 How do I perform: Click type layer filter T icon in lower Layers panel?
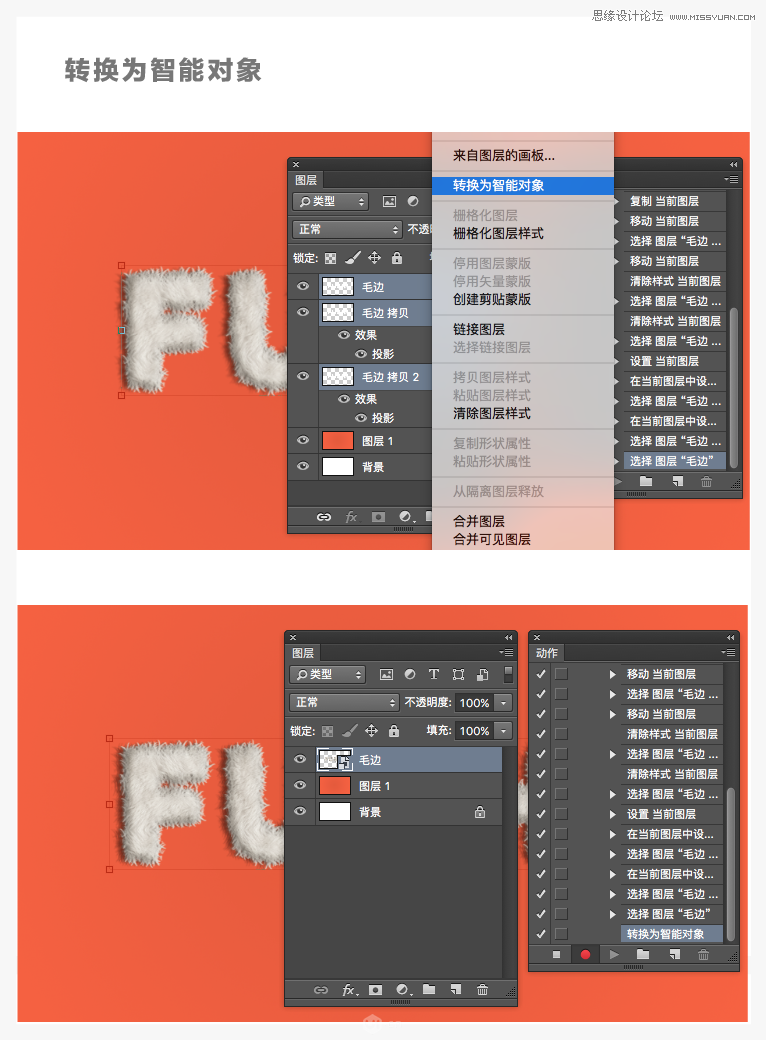(434, 675)
